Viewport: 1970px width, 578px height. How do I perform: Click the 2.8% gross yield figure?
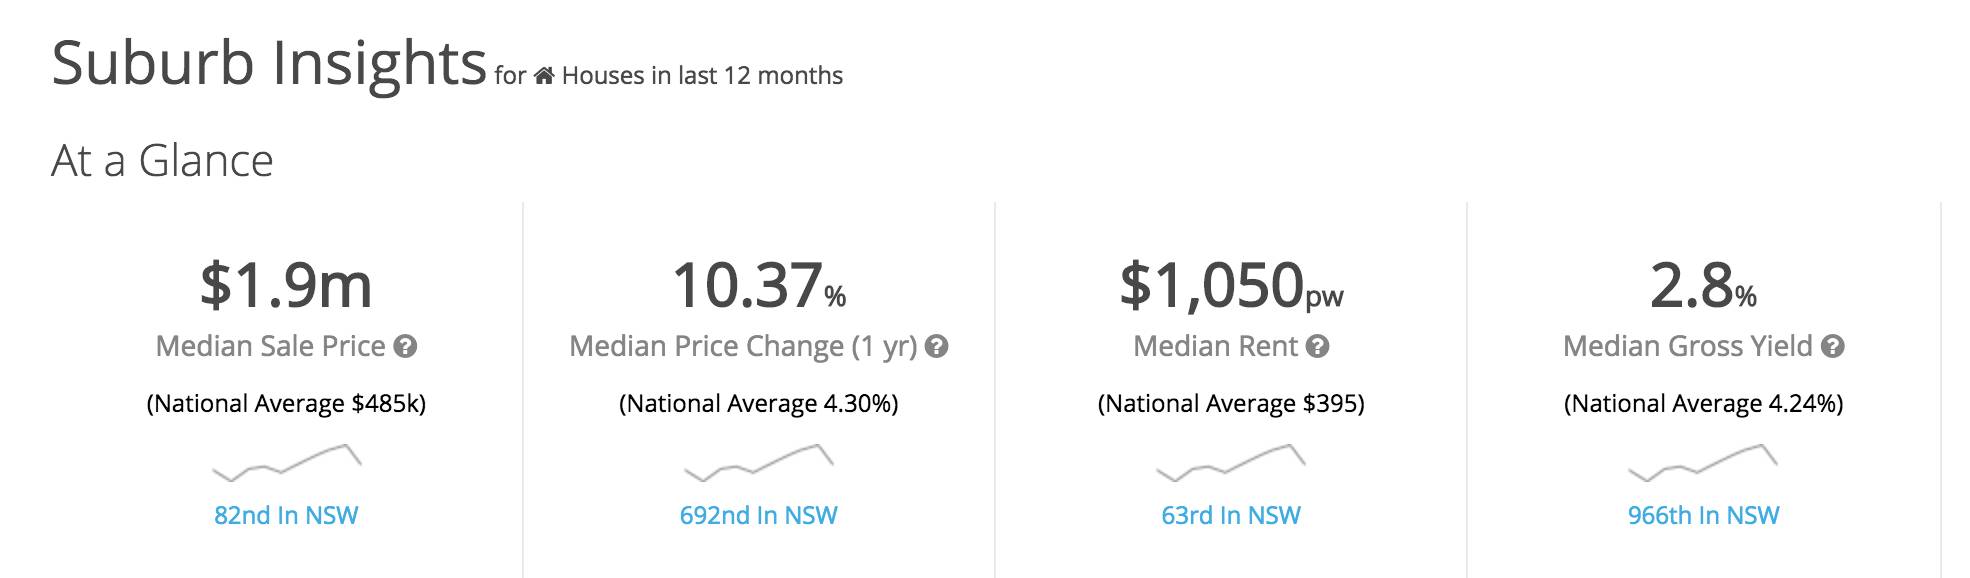pos(1703,285)
